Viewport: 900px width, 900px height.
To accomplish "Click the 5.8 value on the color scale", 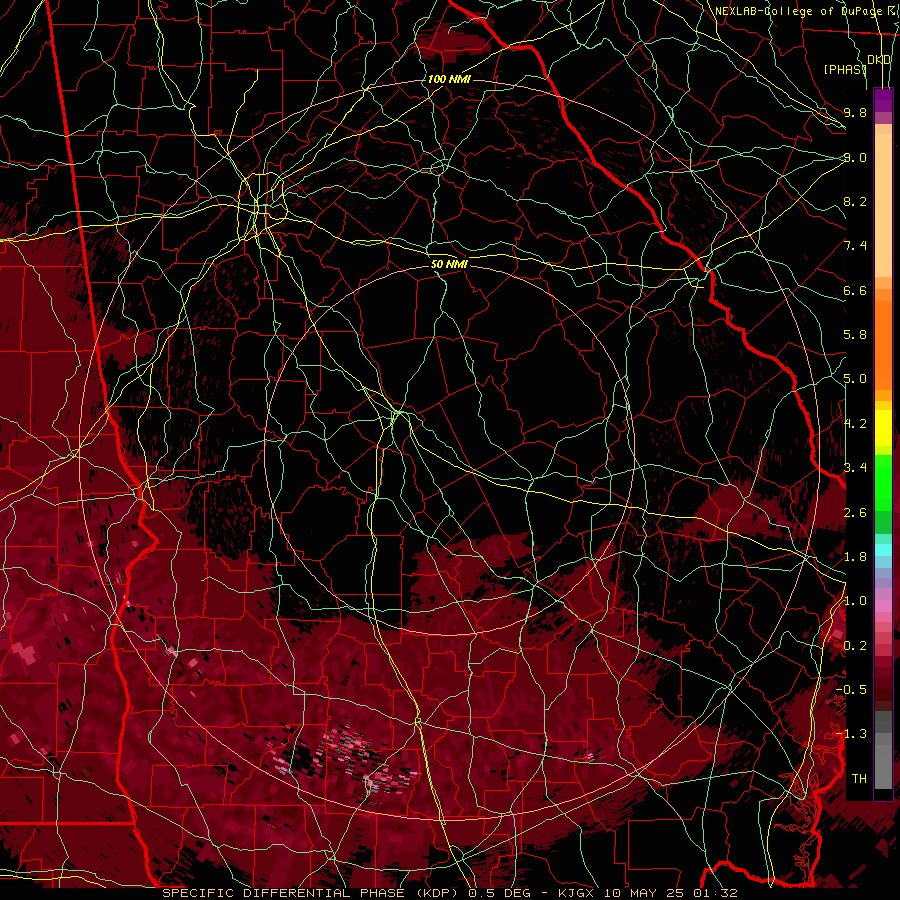I will click(x=855, y=335).
